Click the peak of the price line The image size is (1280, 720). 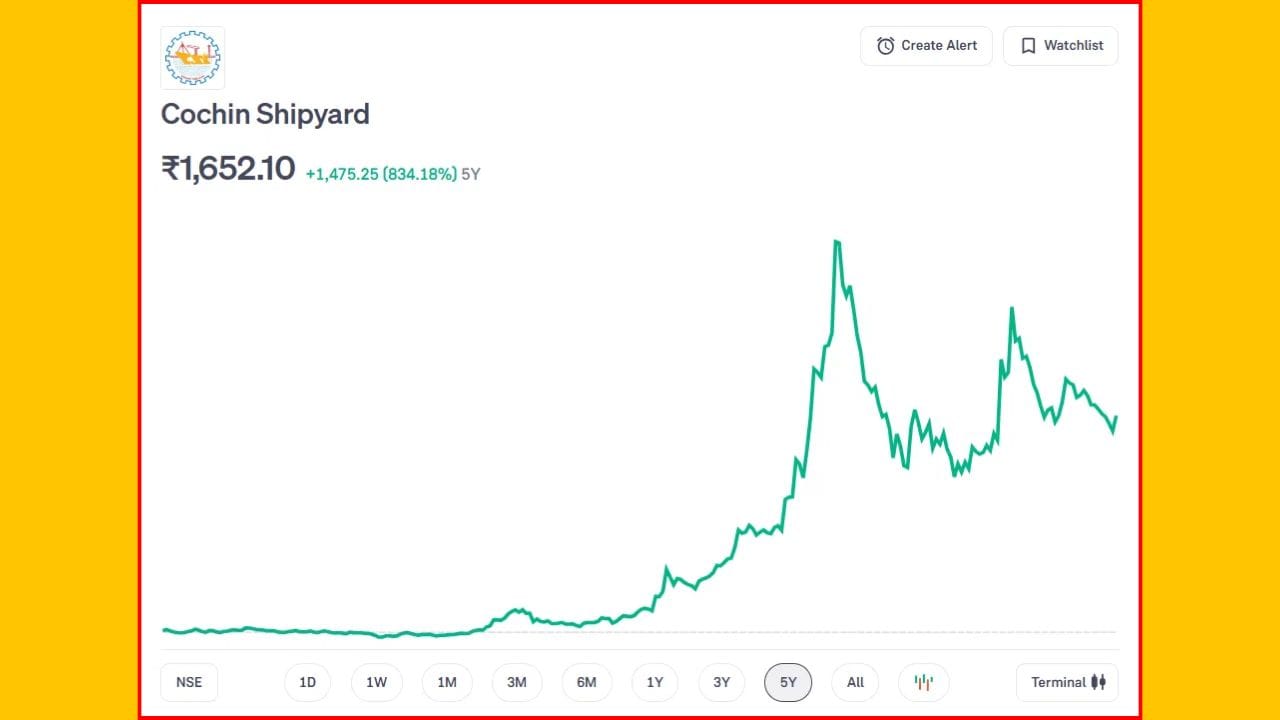pyautogui.click(x=836, y=242)
